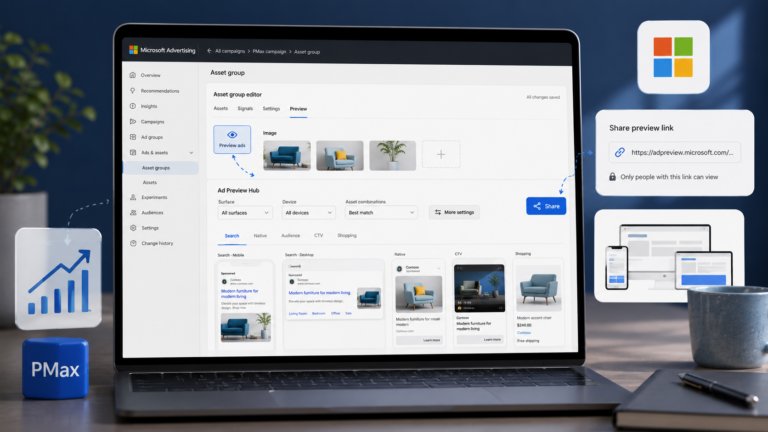Click the desktop ad headline Modern furniture for modern living
Screen dimensions: 768x432
click(319, 292)
